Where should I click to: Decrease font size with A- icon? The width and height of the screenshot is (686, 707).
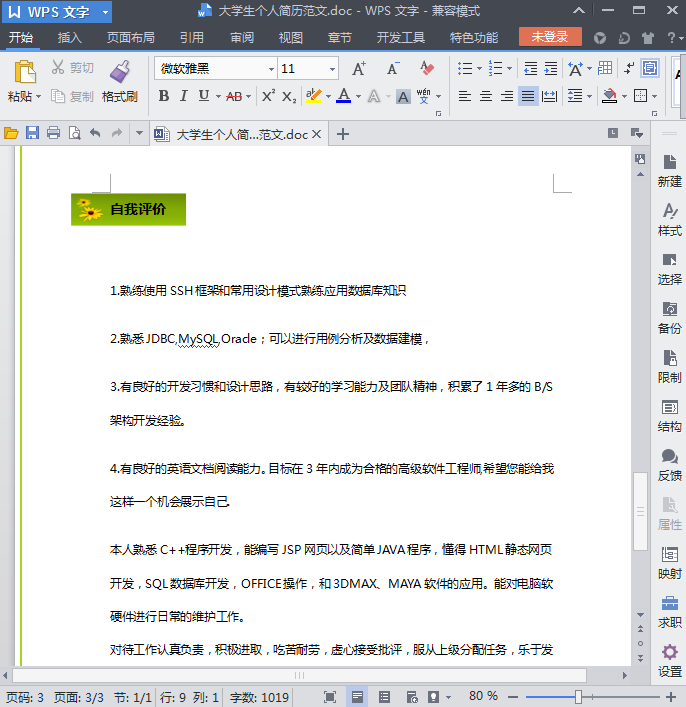pos(393,69)
